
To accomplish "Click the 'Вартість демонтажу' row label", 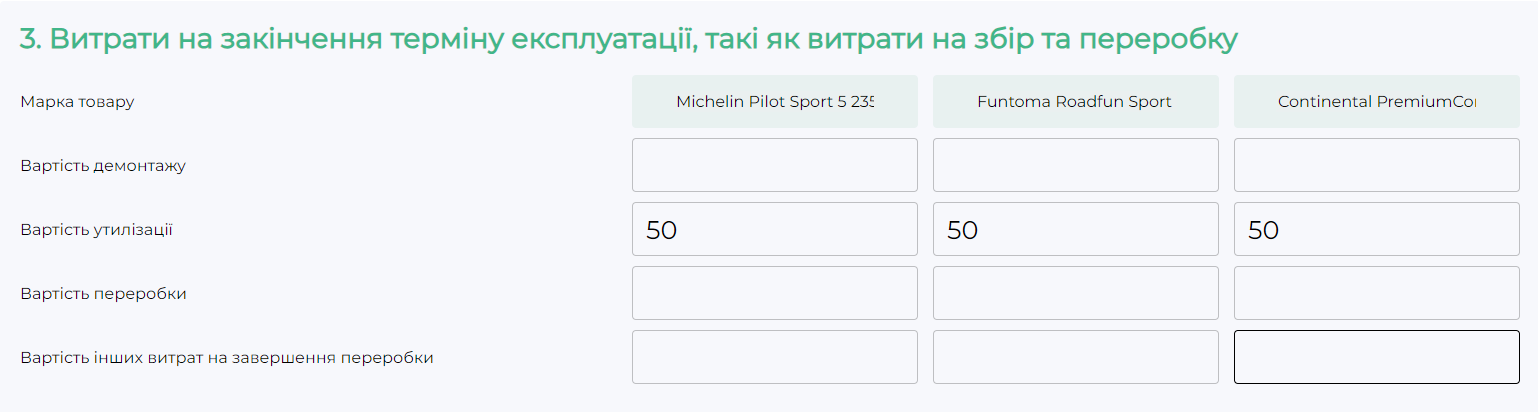I will pyautogui.click(x=103, y=166).
